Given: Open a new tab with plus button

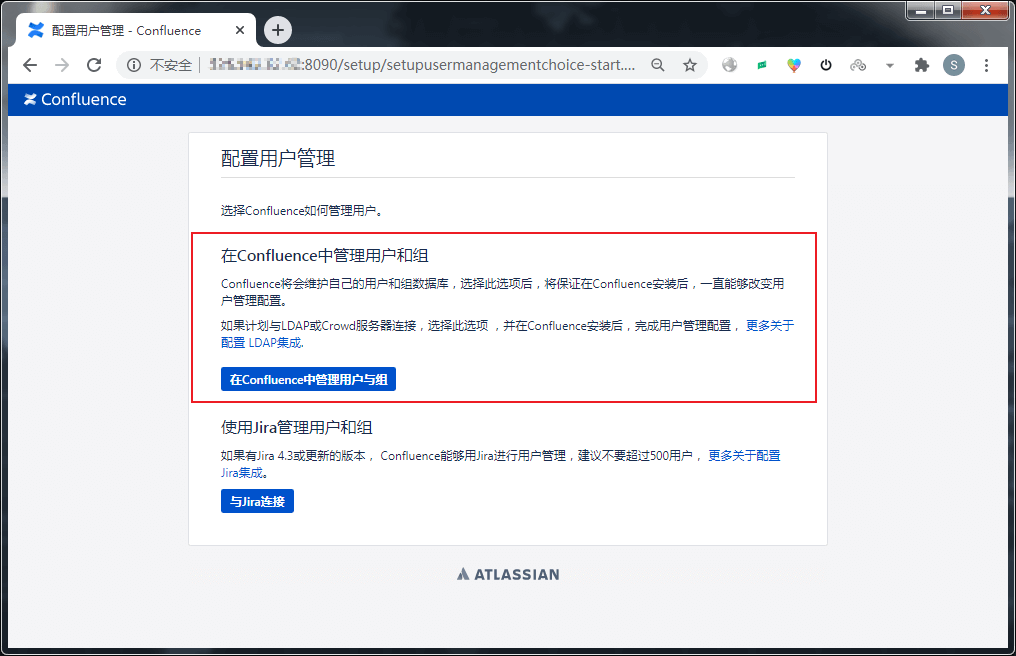Looking at the screenshot, I should (278, 30).
